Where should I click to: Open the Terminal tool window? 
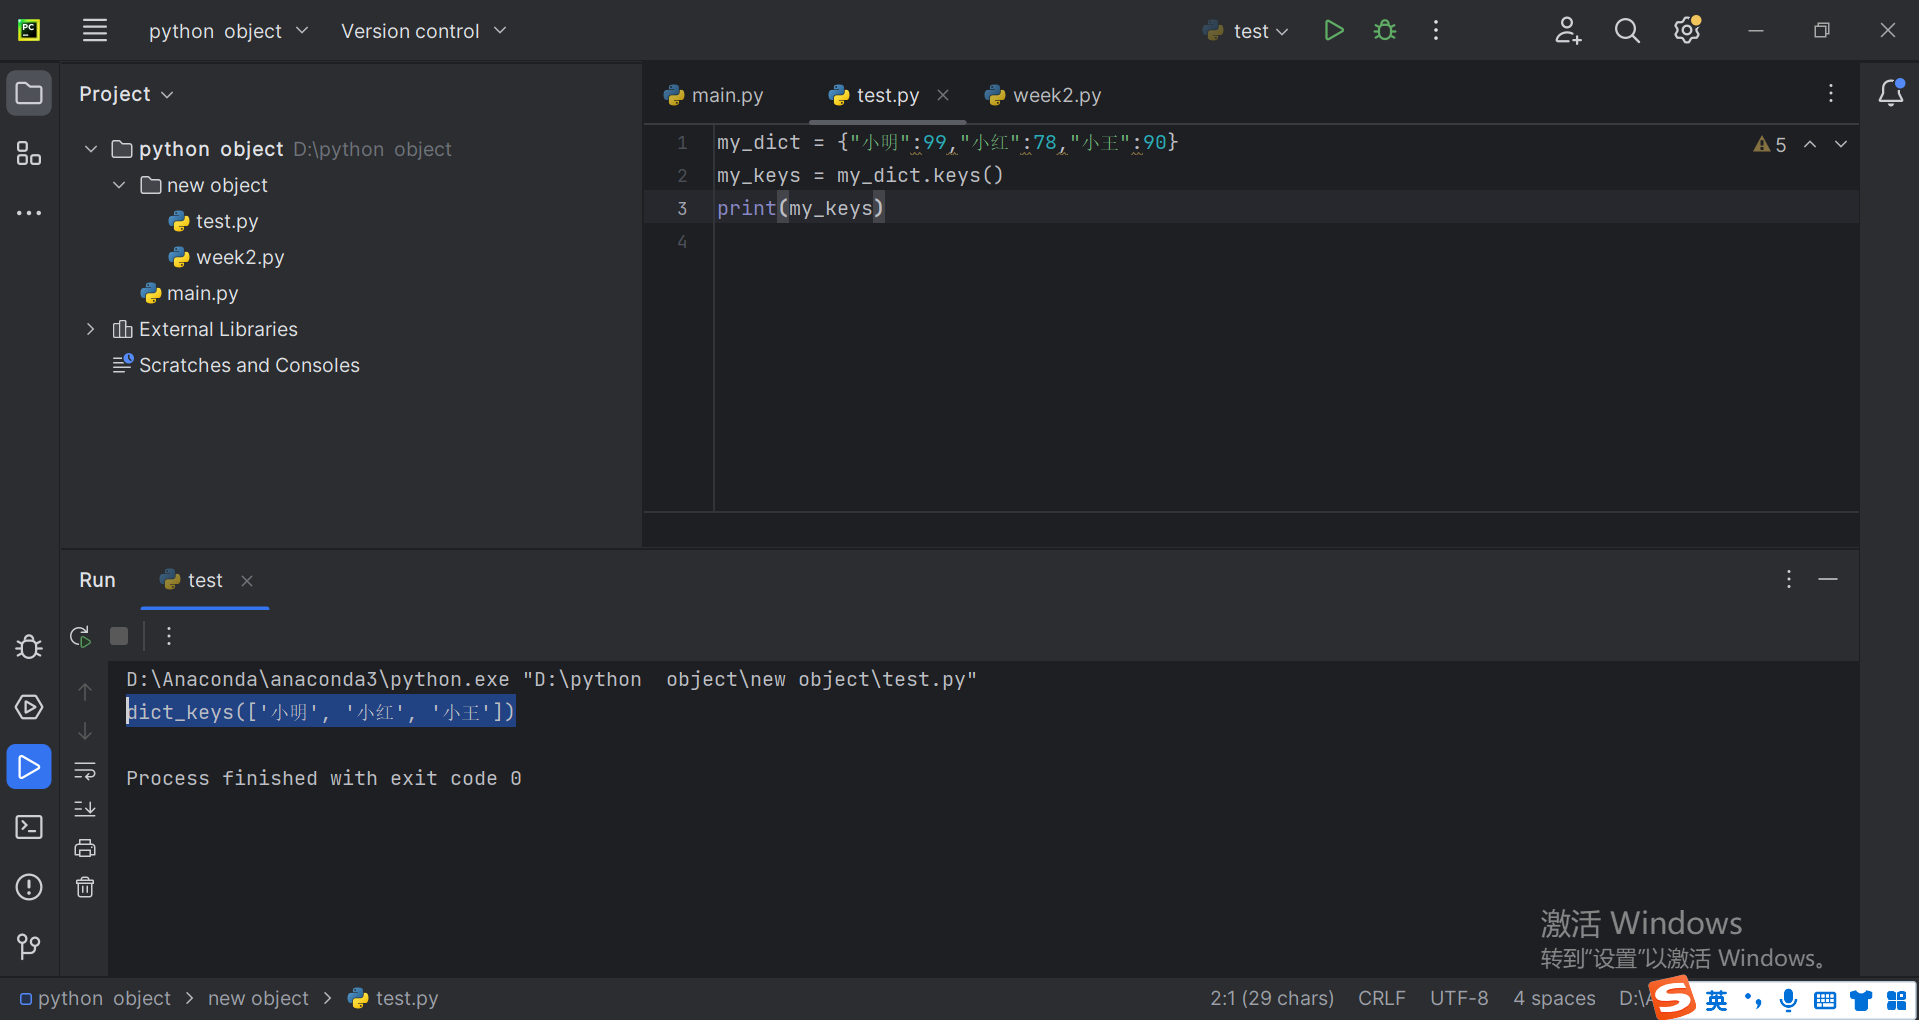29,827
